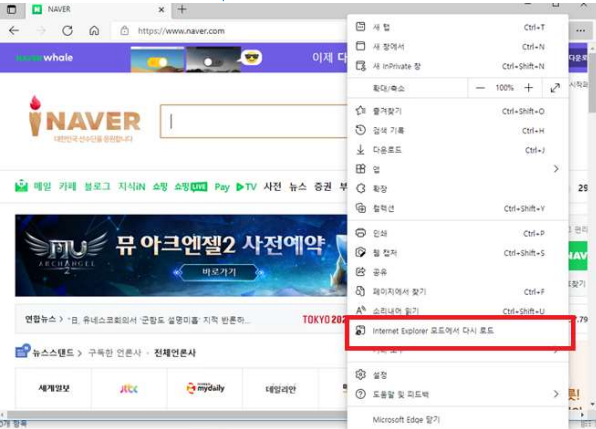
Task: Click the 뉴스스탠드 icon
Action: pos(23,351)
